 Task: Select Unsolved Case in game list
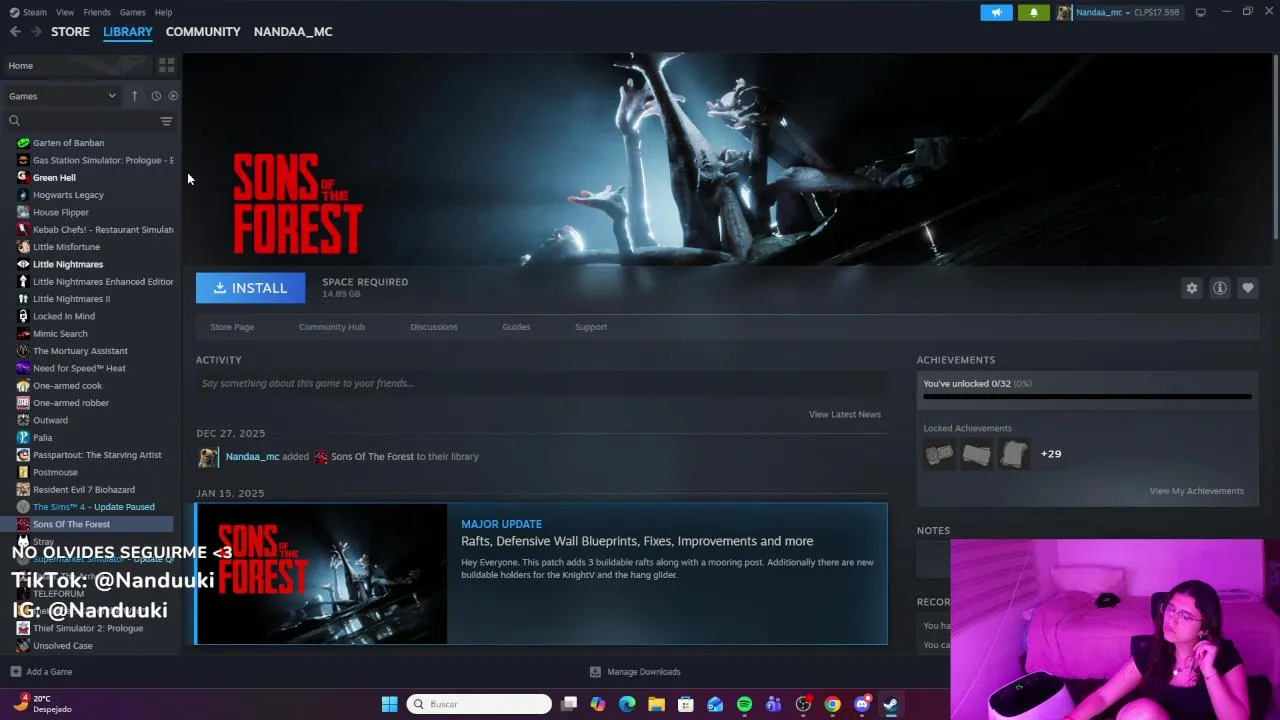[x=63, y=646]
